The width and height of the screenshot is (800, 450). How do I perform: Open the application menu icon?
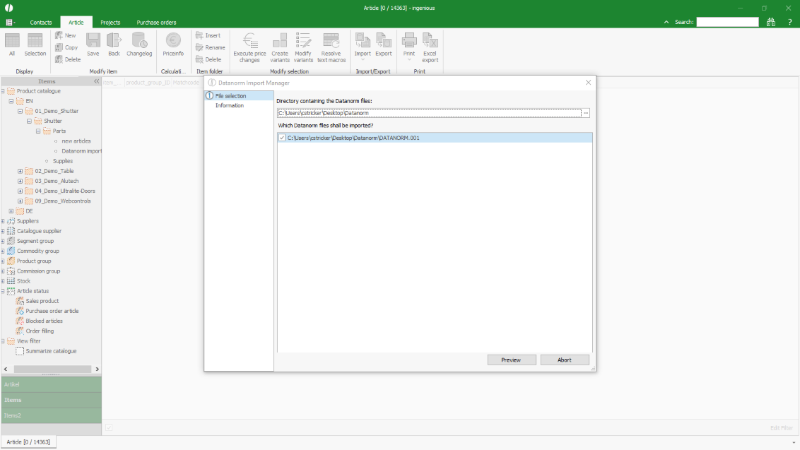pyautogui.click(x=10, y=22)
